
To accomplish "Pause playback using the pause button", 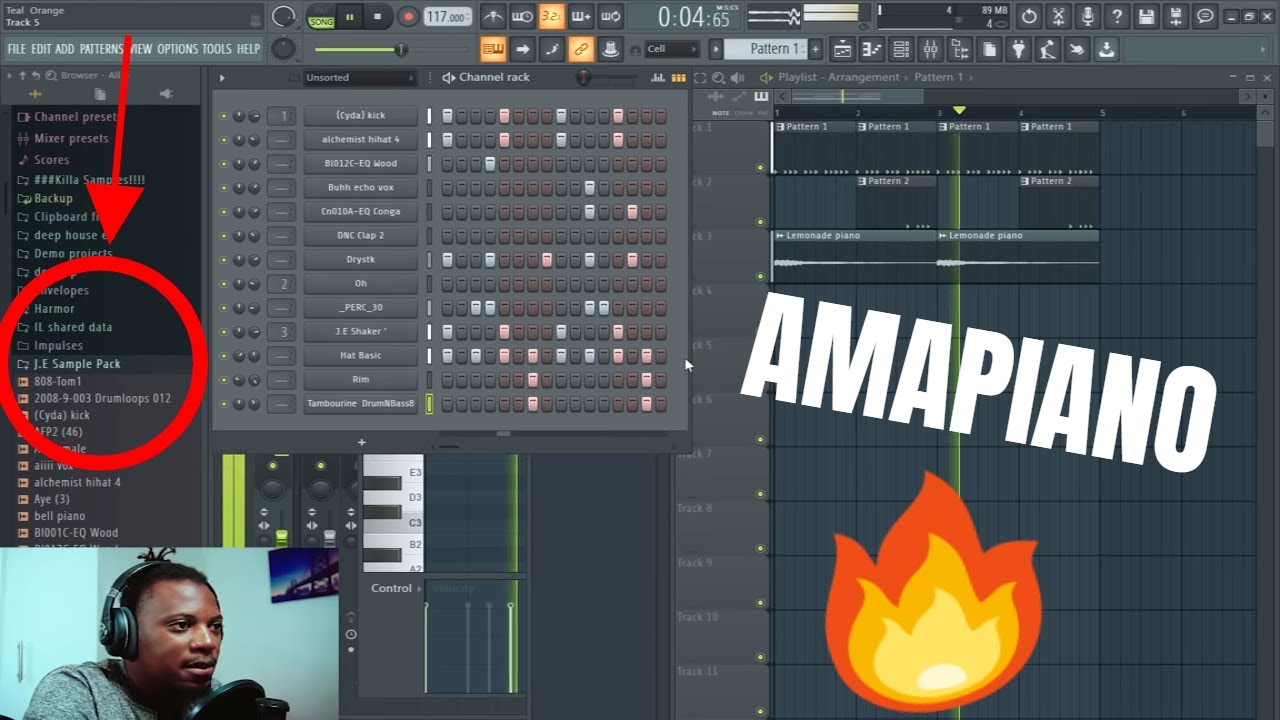I will pyautogui.click(x=350, y=17).
